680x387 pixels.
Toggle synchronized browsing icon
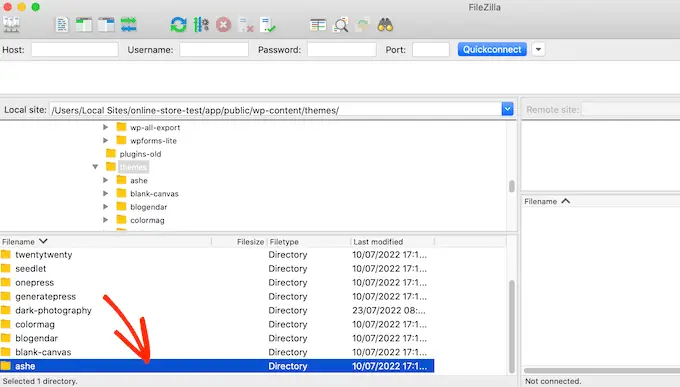coord(363,25)
